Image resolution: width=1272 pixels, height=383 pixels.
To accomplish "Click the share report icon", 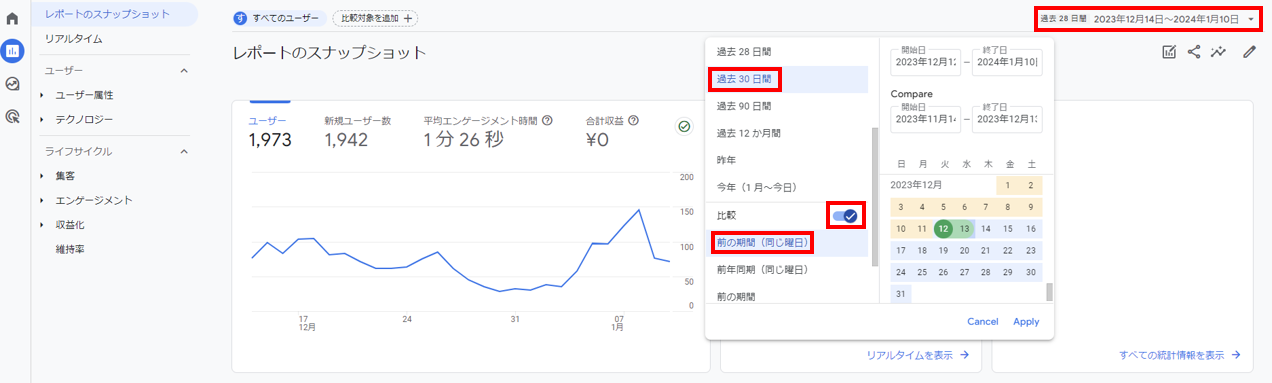I will pyautogui.click(x=1194, y=52).
